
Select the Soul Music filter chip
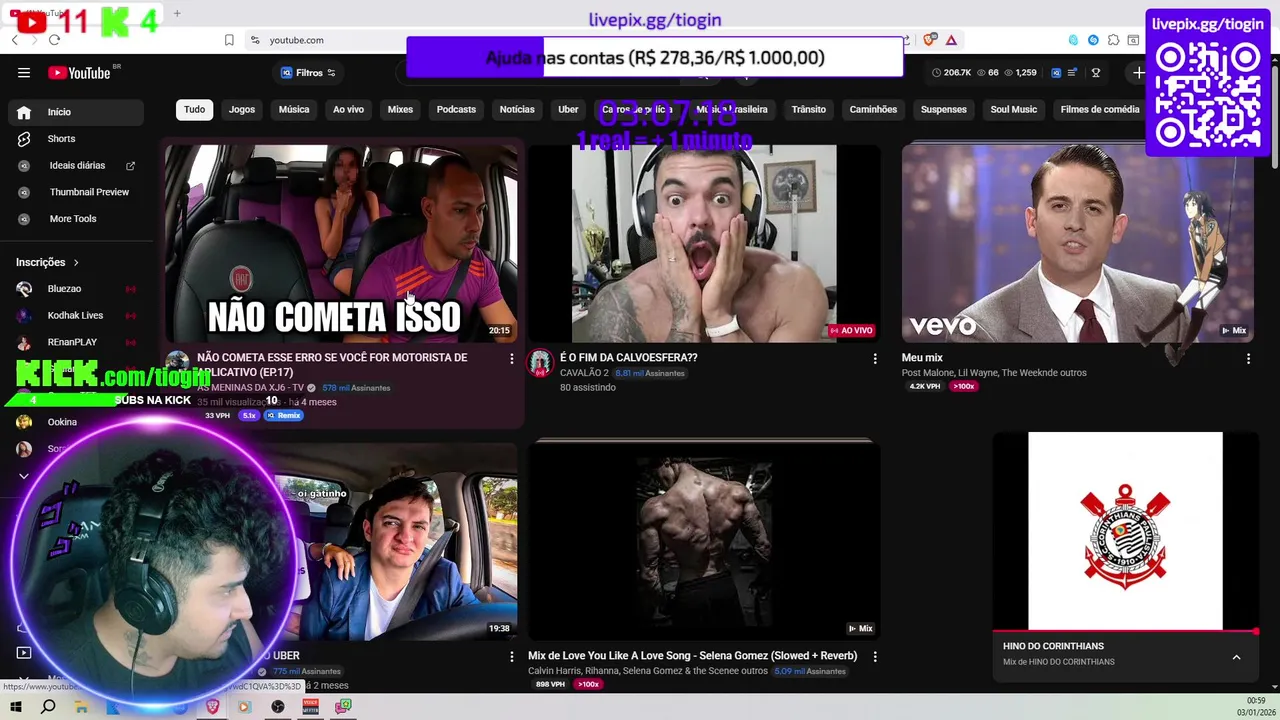(x=1013, y=109)
